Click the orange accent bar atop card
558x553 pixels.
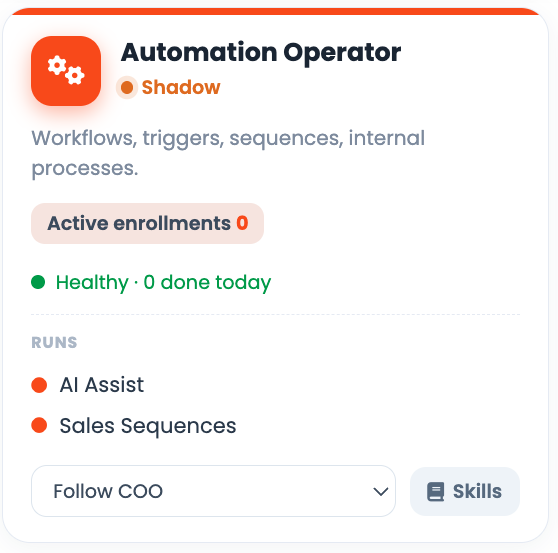275,11
